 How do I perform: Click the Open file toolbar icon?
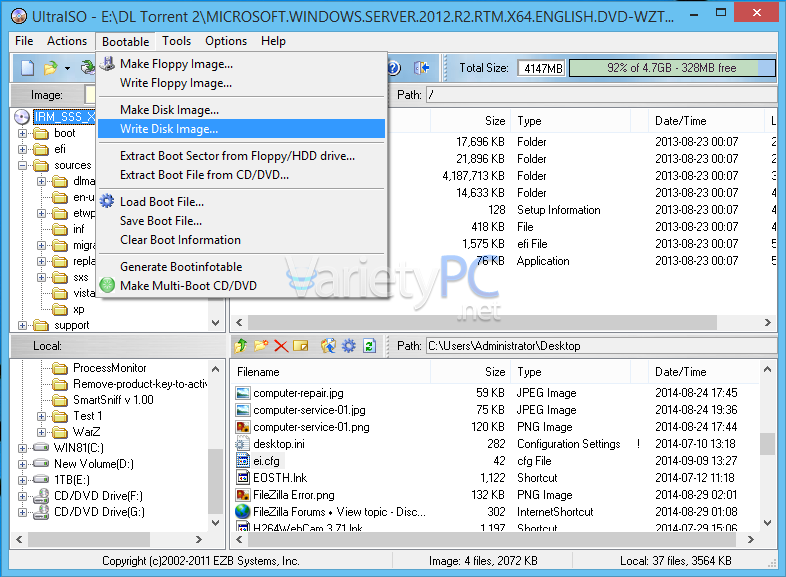coord(50,68)
